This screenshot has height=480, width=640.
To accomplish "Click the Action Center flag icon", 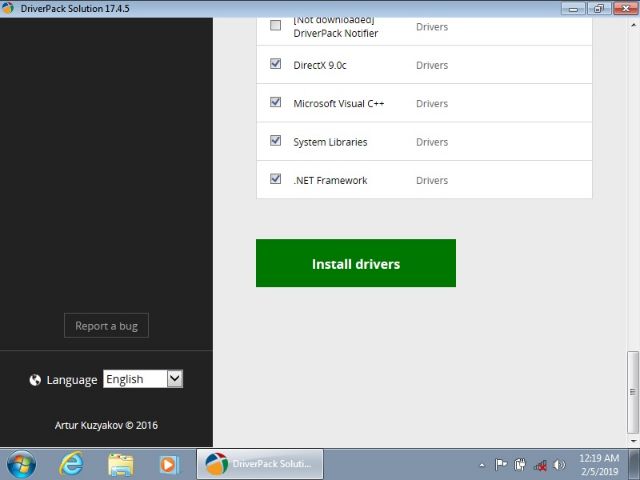I will (x=502, y=465).
